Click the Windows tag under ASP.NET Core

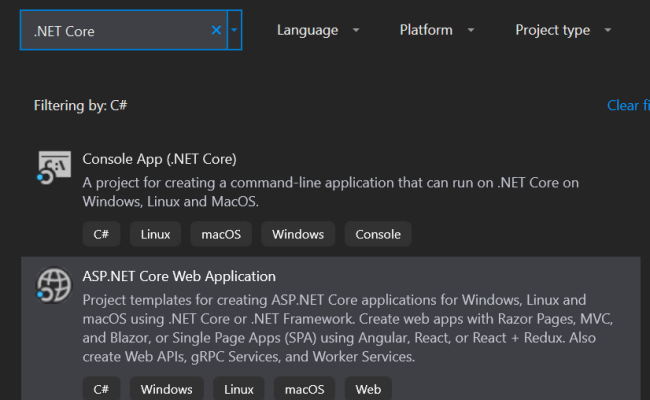(167, 389)
